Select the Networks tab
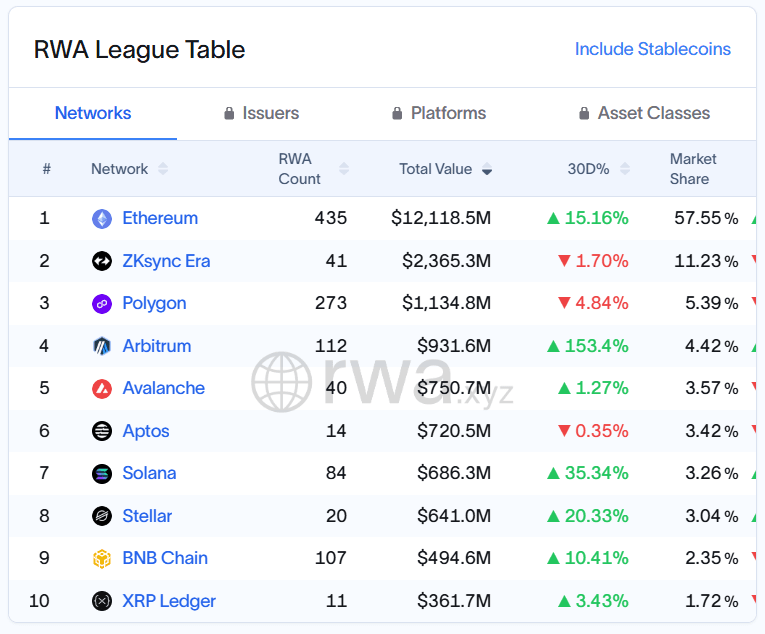This screenshot has height=634, width=765. click(93, 113)
